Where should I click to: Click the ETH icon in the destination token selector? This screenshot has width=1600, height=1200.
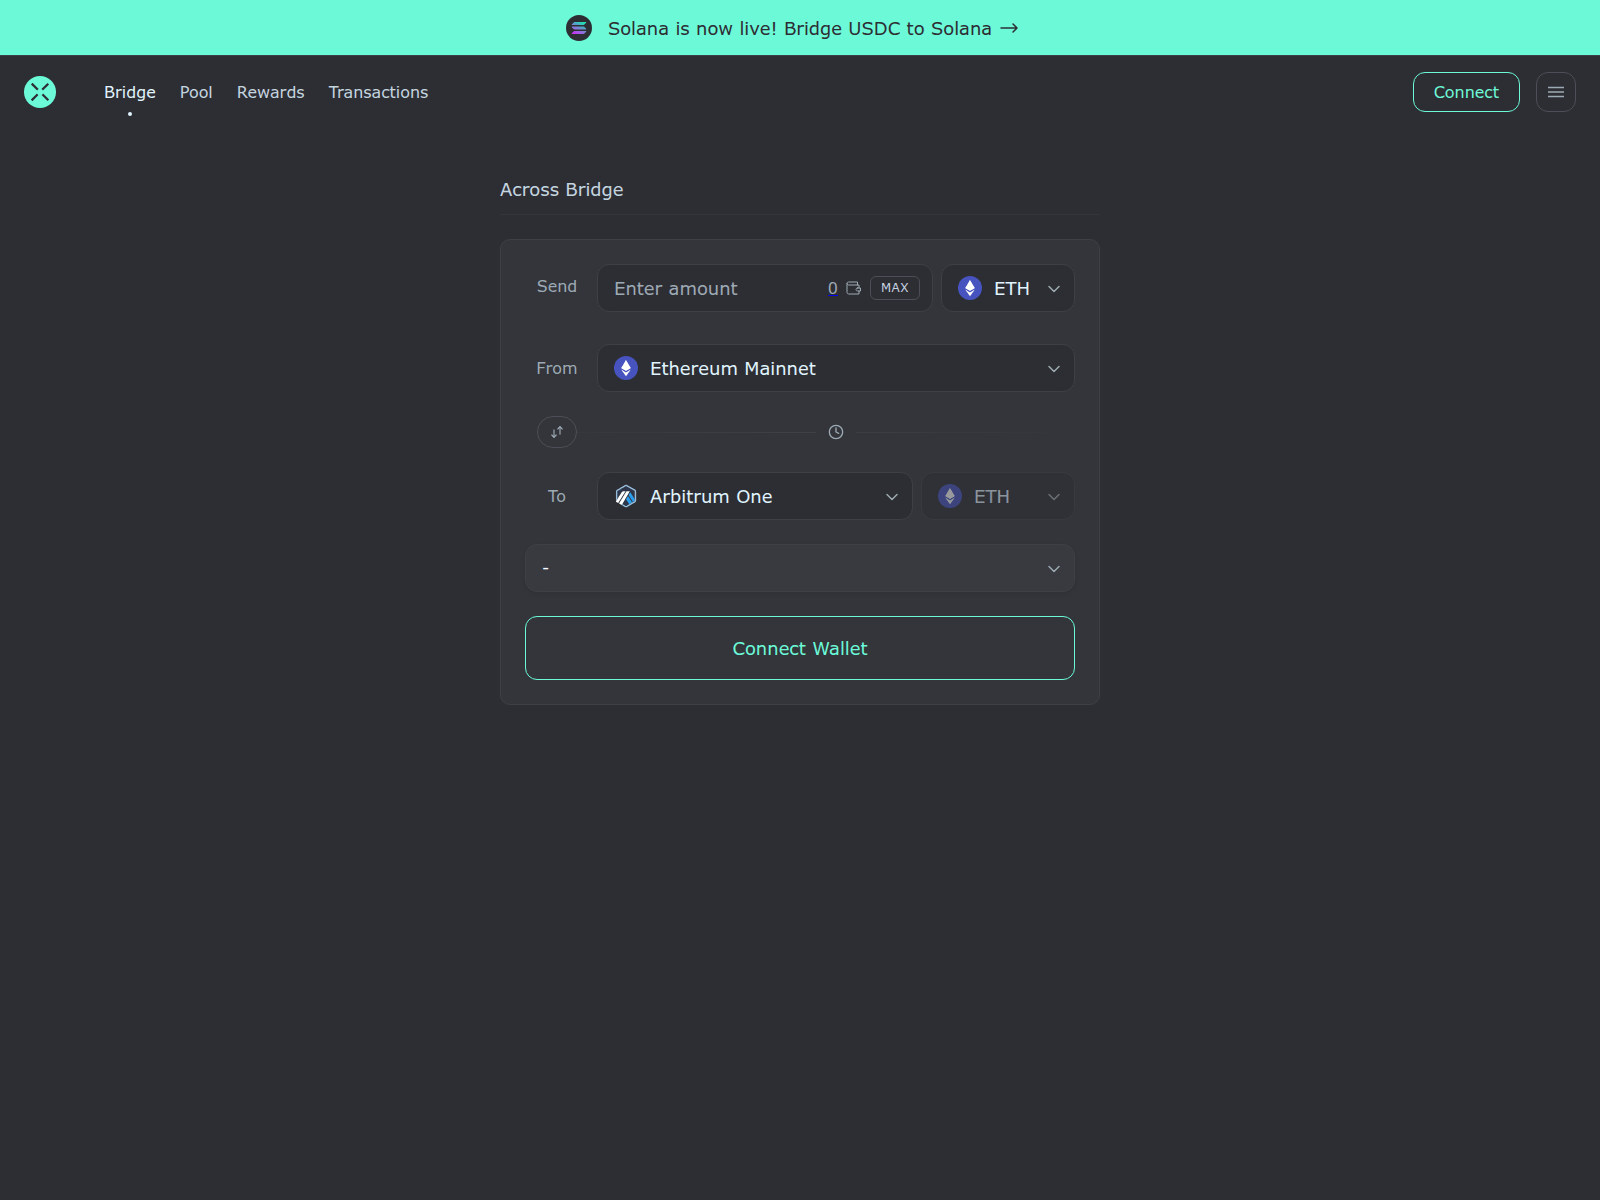tap(950, 496)
